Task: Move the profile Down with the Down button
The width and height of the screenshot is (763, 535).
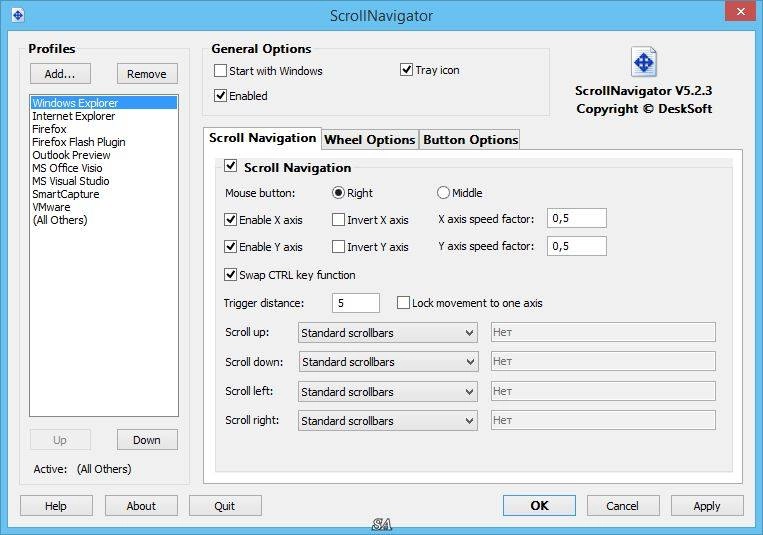Action: (147, 440)
